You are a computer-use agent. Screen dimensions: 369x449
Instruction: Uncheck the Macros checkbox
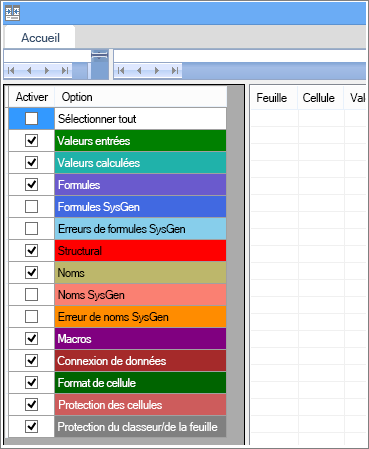[x=31, y=338]
